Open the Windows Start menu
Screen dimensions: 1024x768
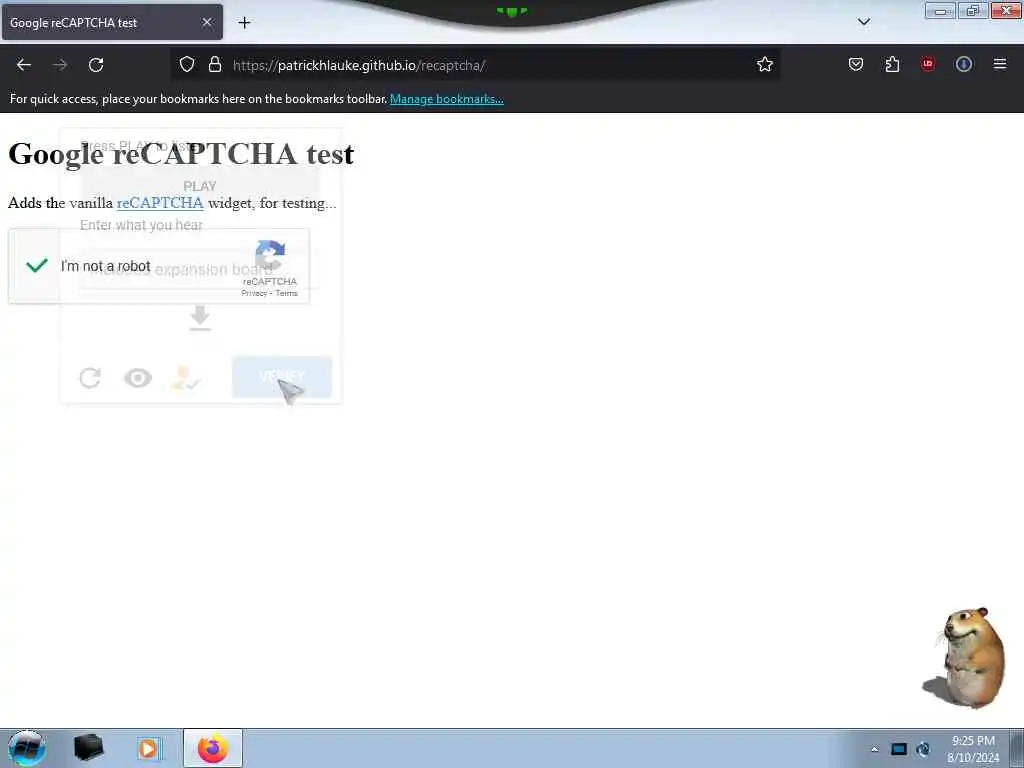(x=27, y=748)
